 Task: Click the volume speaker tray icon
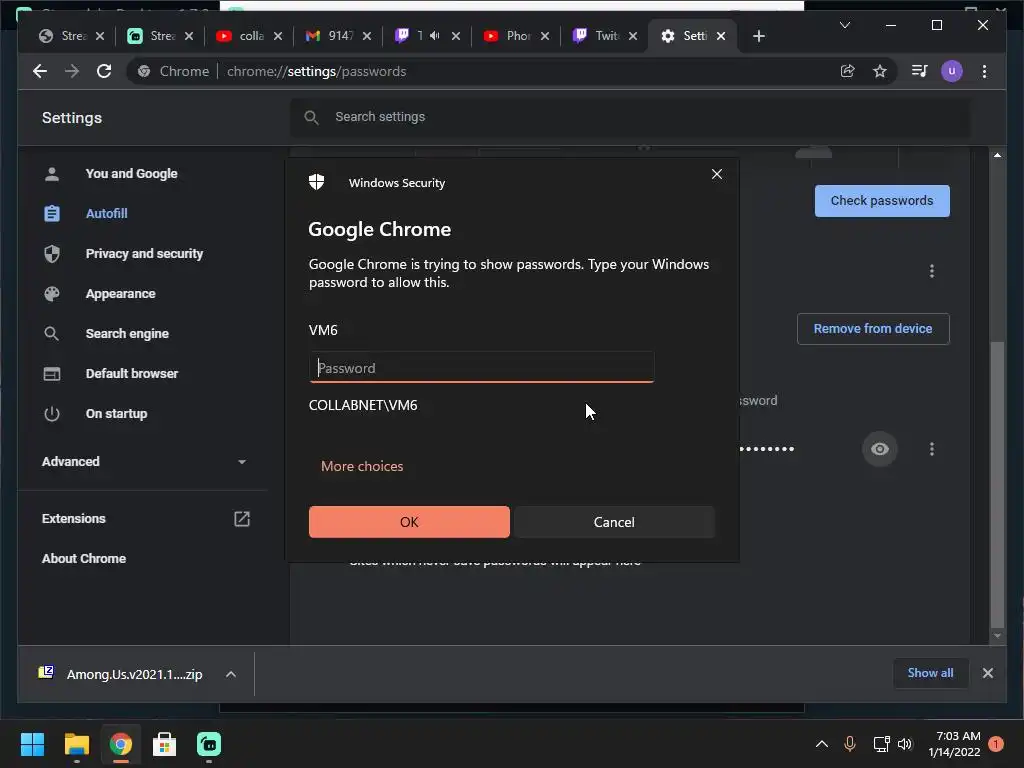[x=904, y=744]
